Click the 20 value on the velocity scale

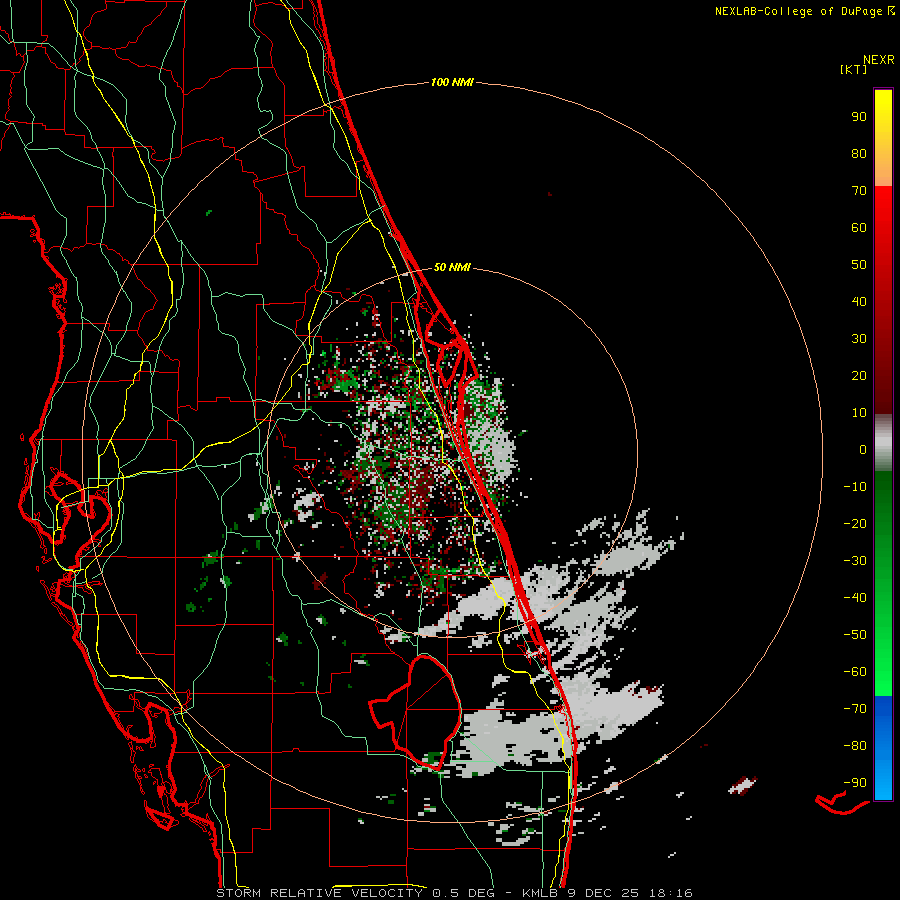pos(859,375)
